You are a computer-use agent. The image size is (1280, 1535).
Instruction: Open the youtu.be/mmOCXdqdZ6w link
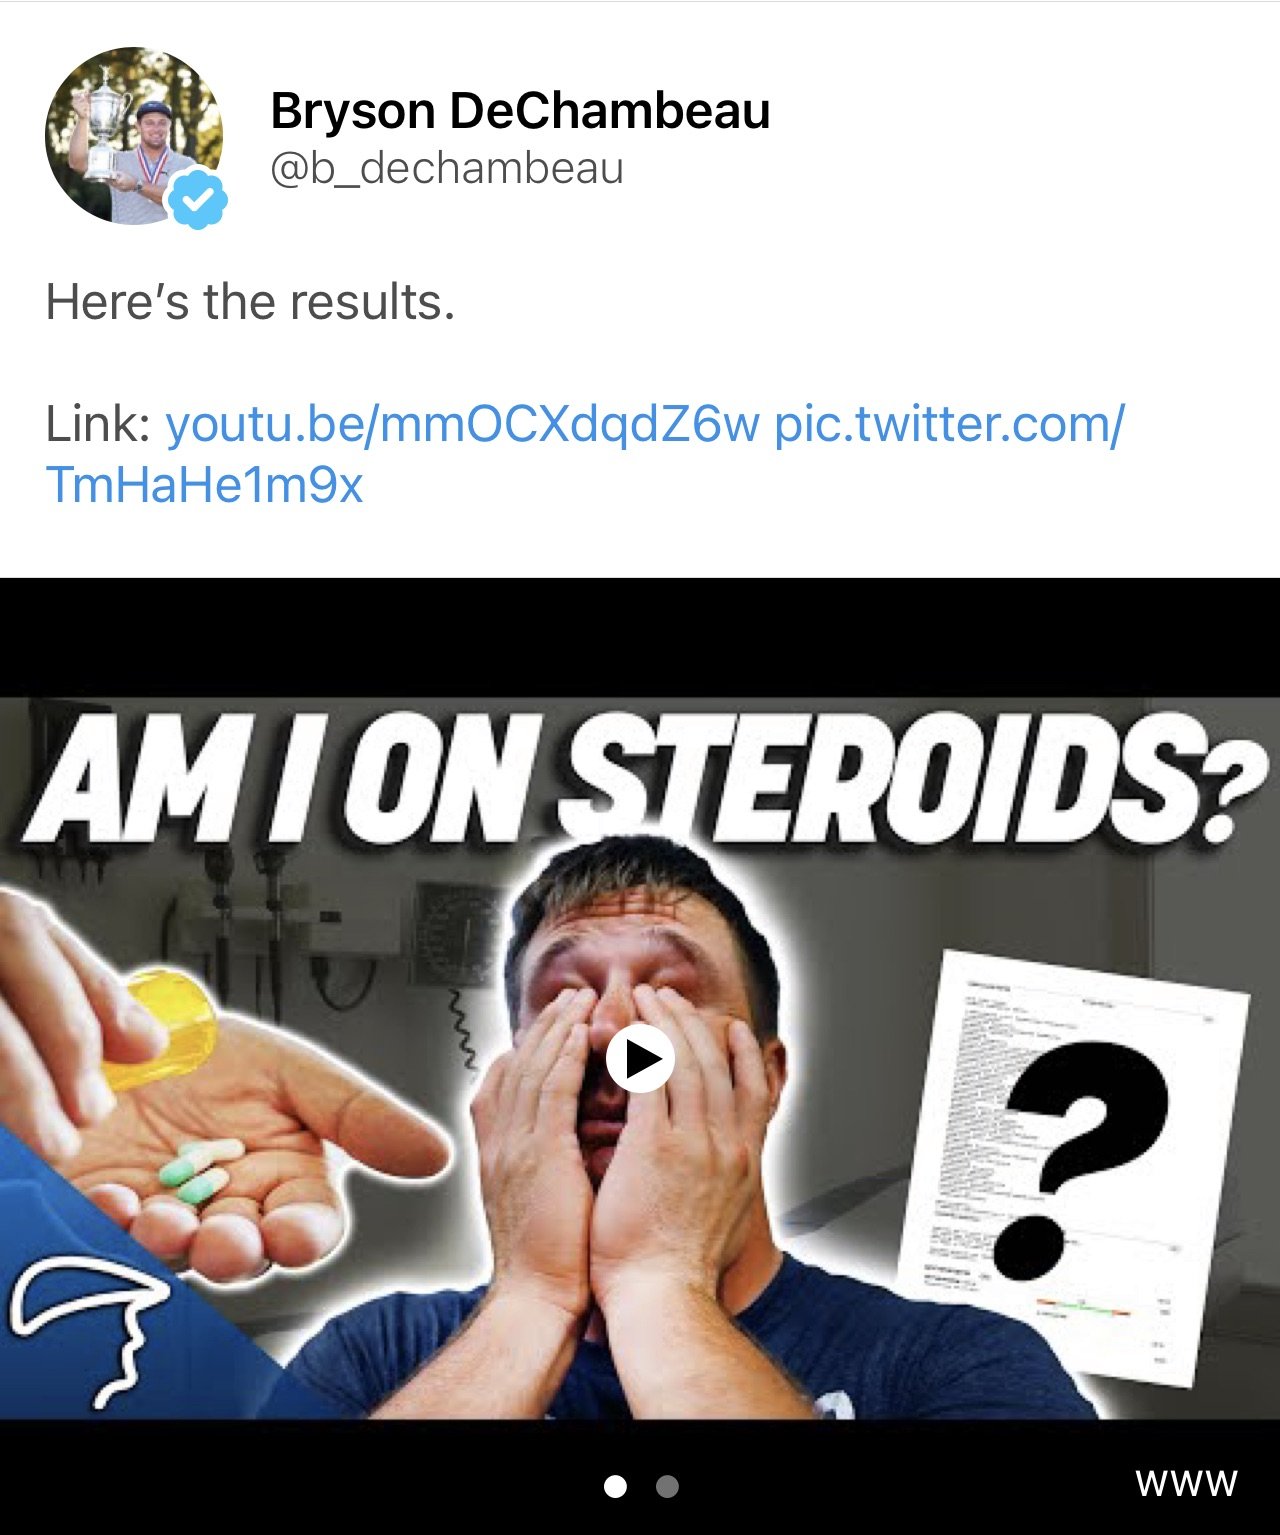(462, 424)
